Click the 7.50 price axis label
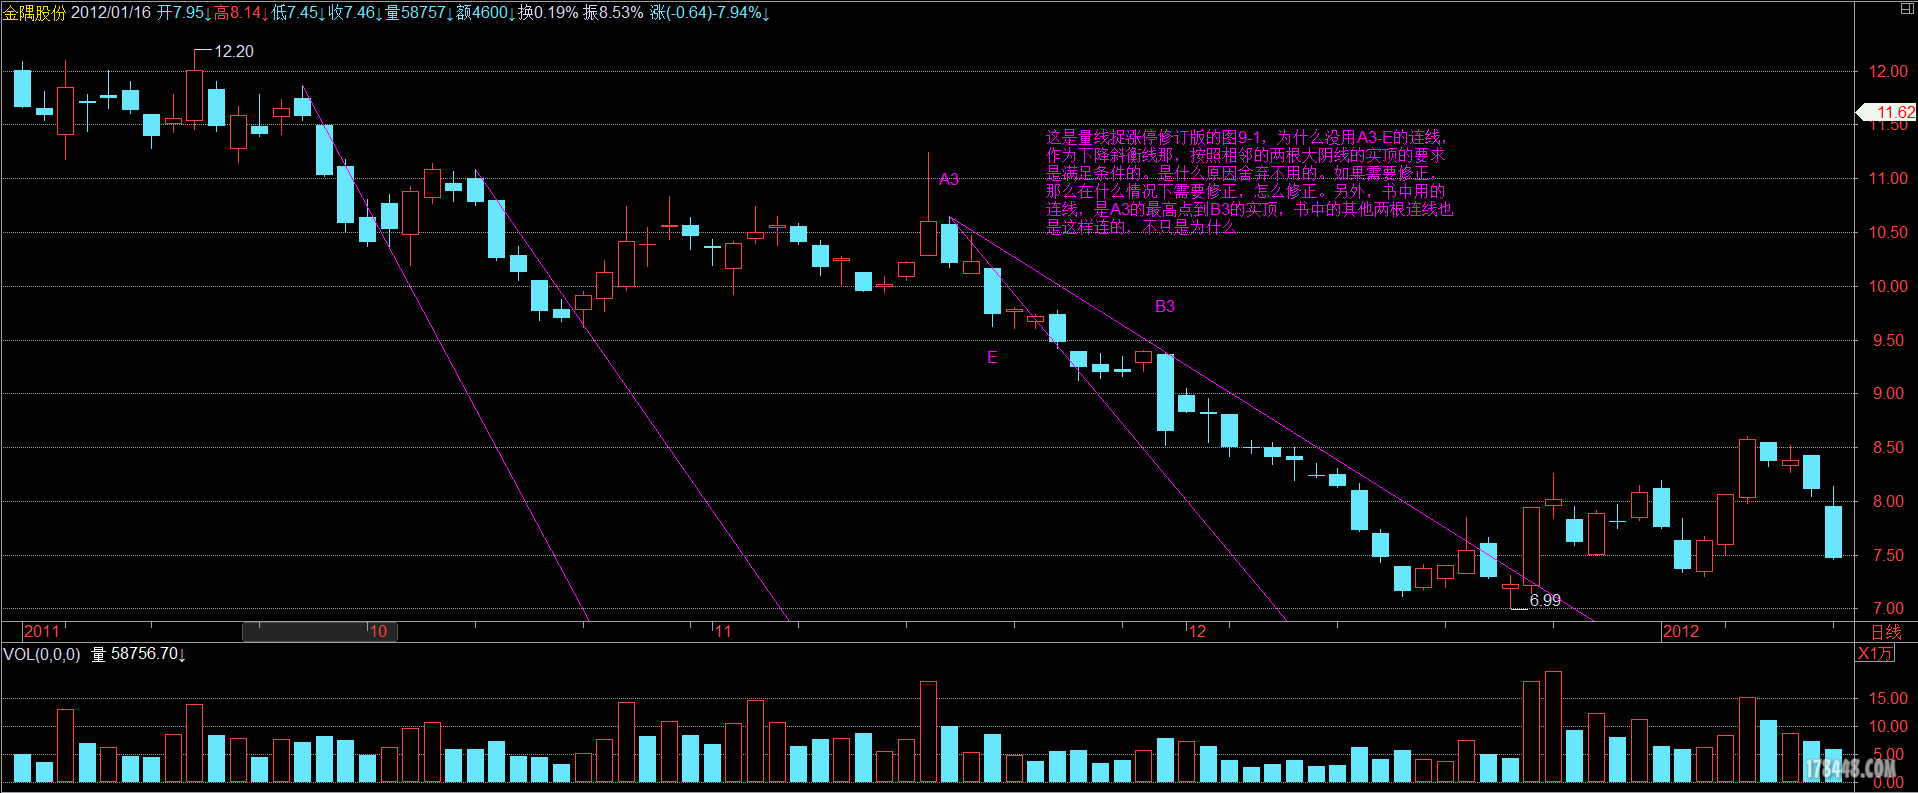The width and height of the screenshot is (1918, 793). pyautogui.click(x=1889, y=555)
